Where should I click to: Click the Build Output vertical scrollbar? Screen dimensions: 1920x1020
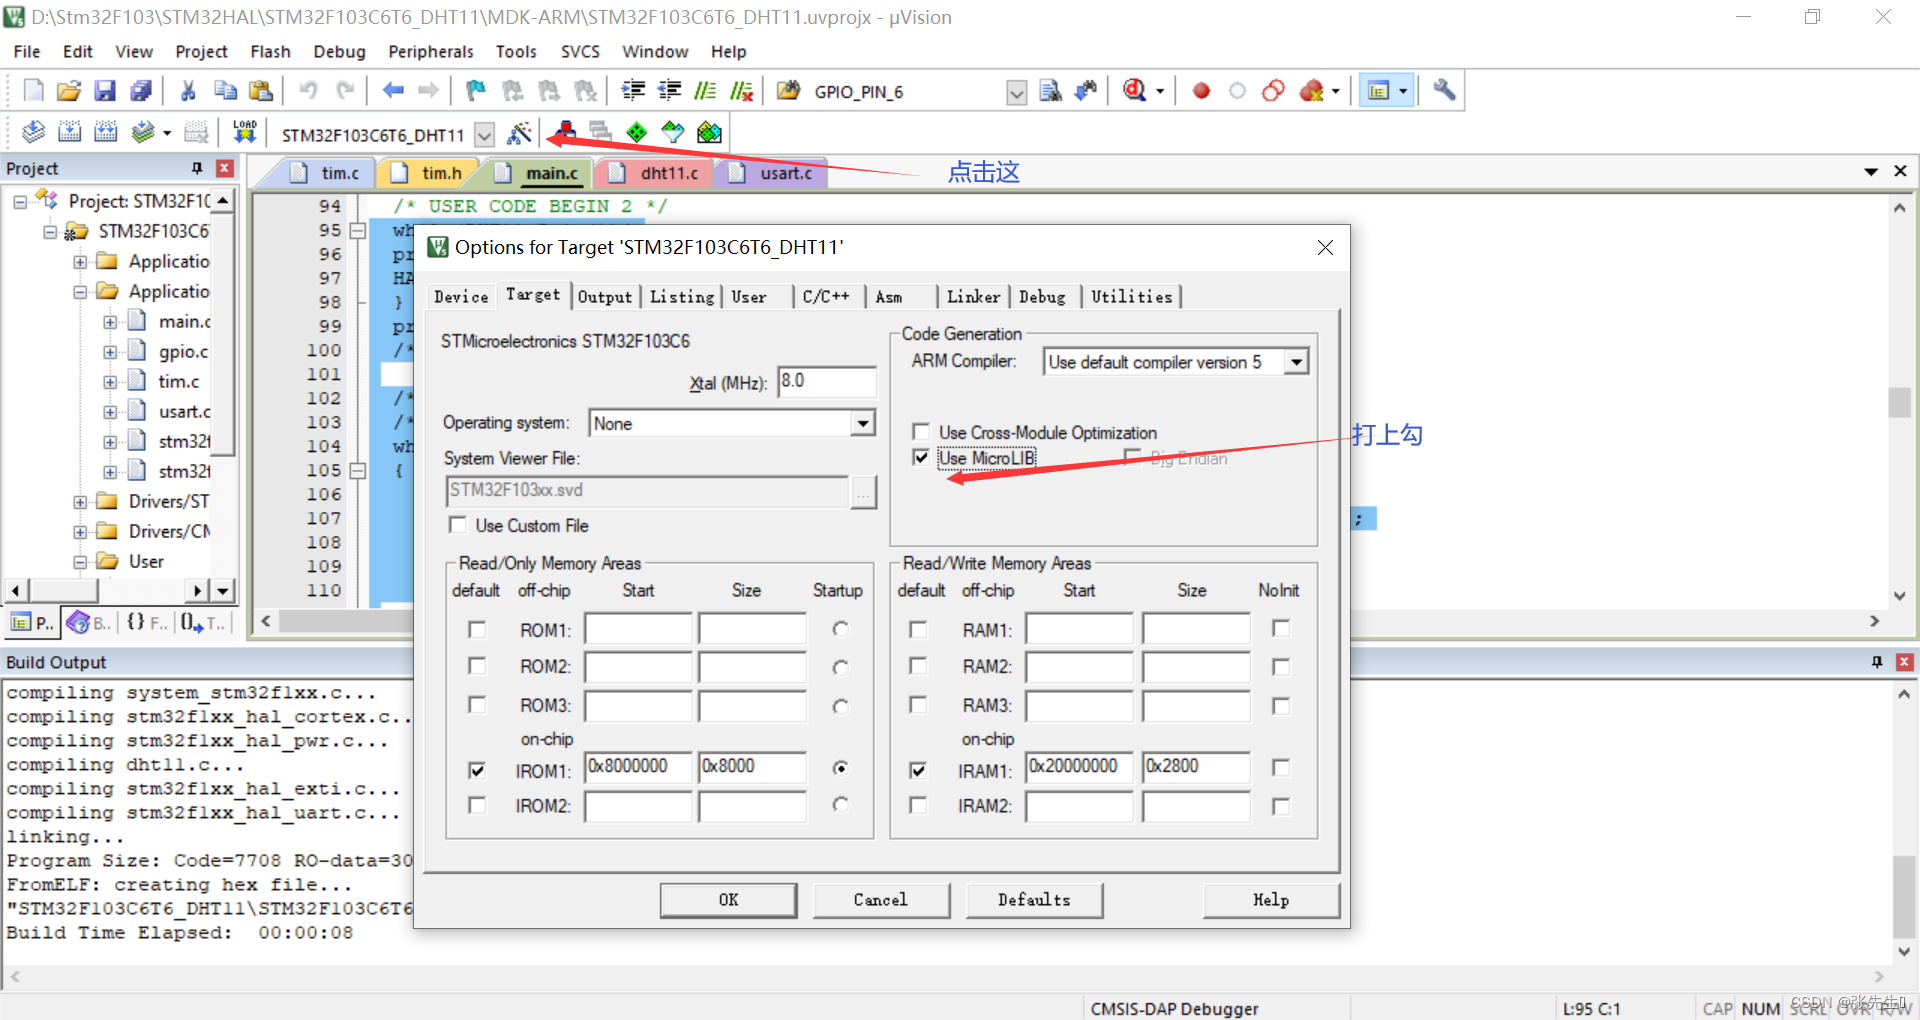[x=1903, y=822]
